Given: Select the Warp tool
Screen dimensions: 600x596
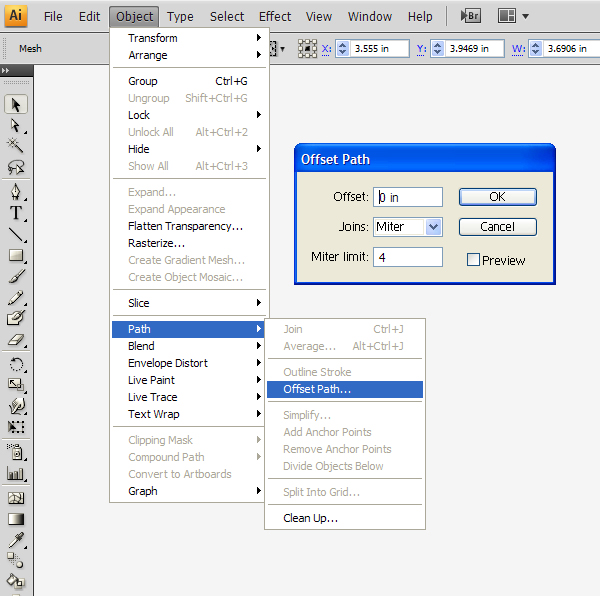Looking at the screenshot, I should click(x=16, y=405).
